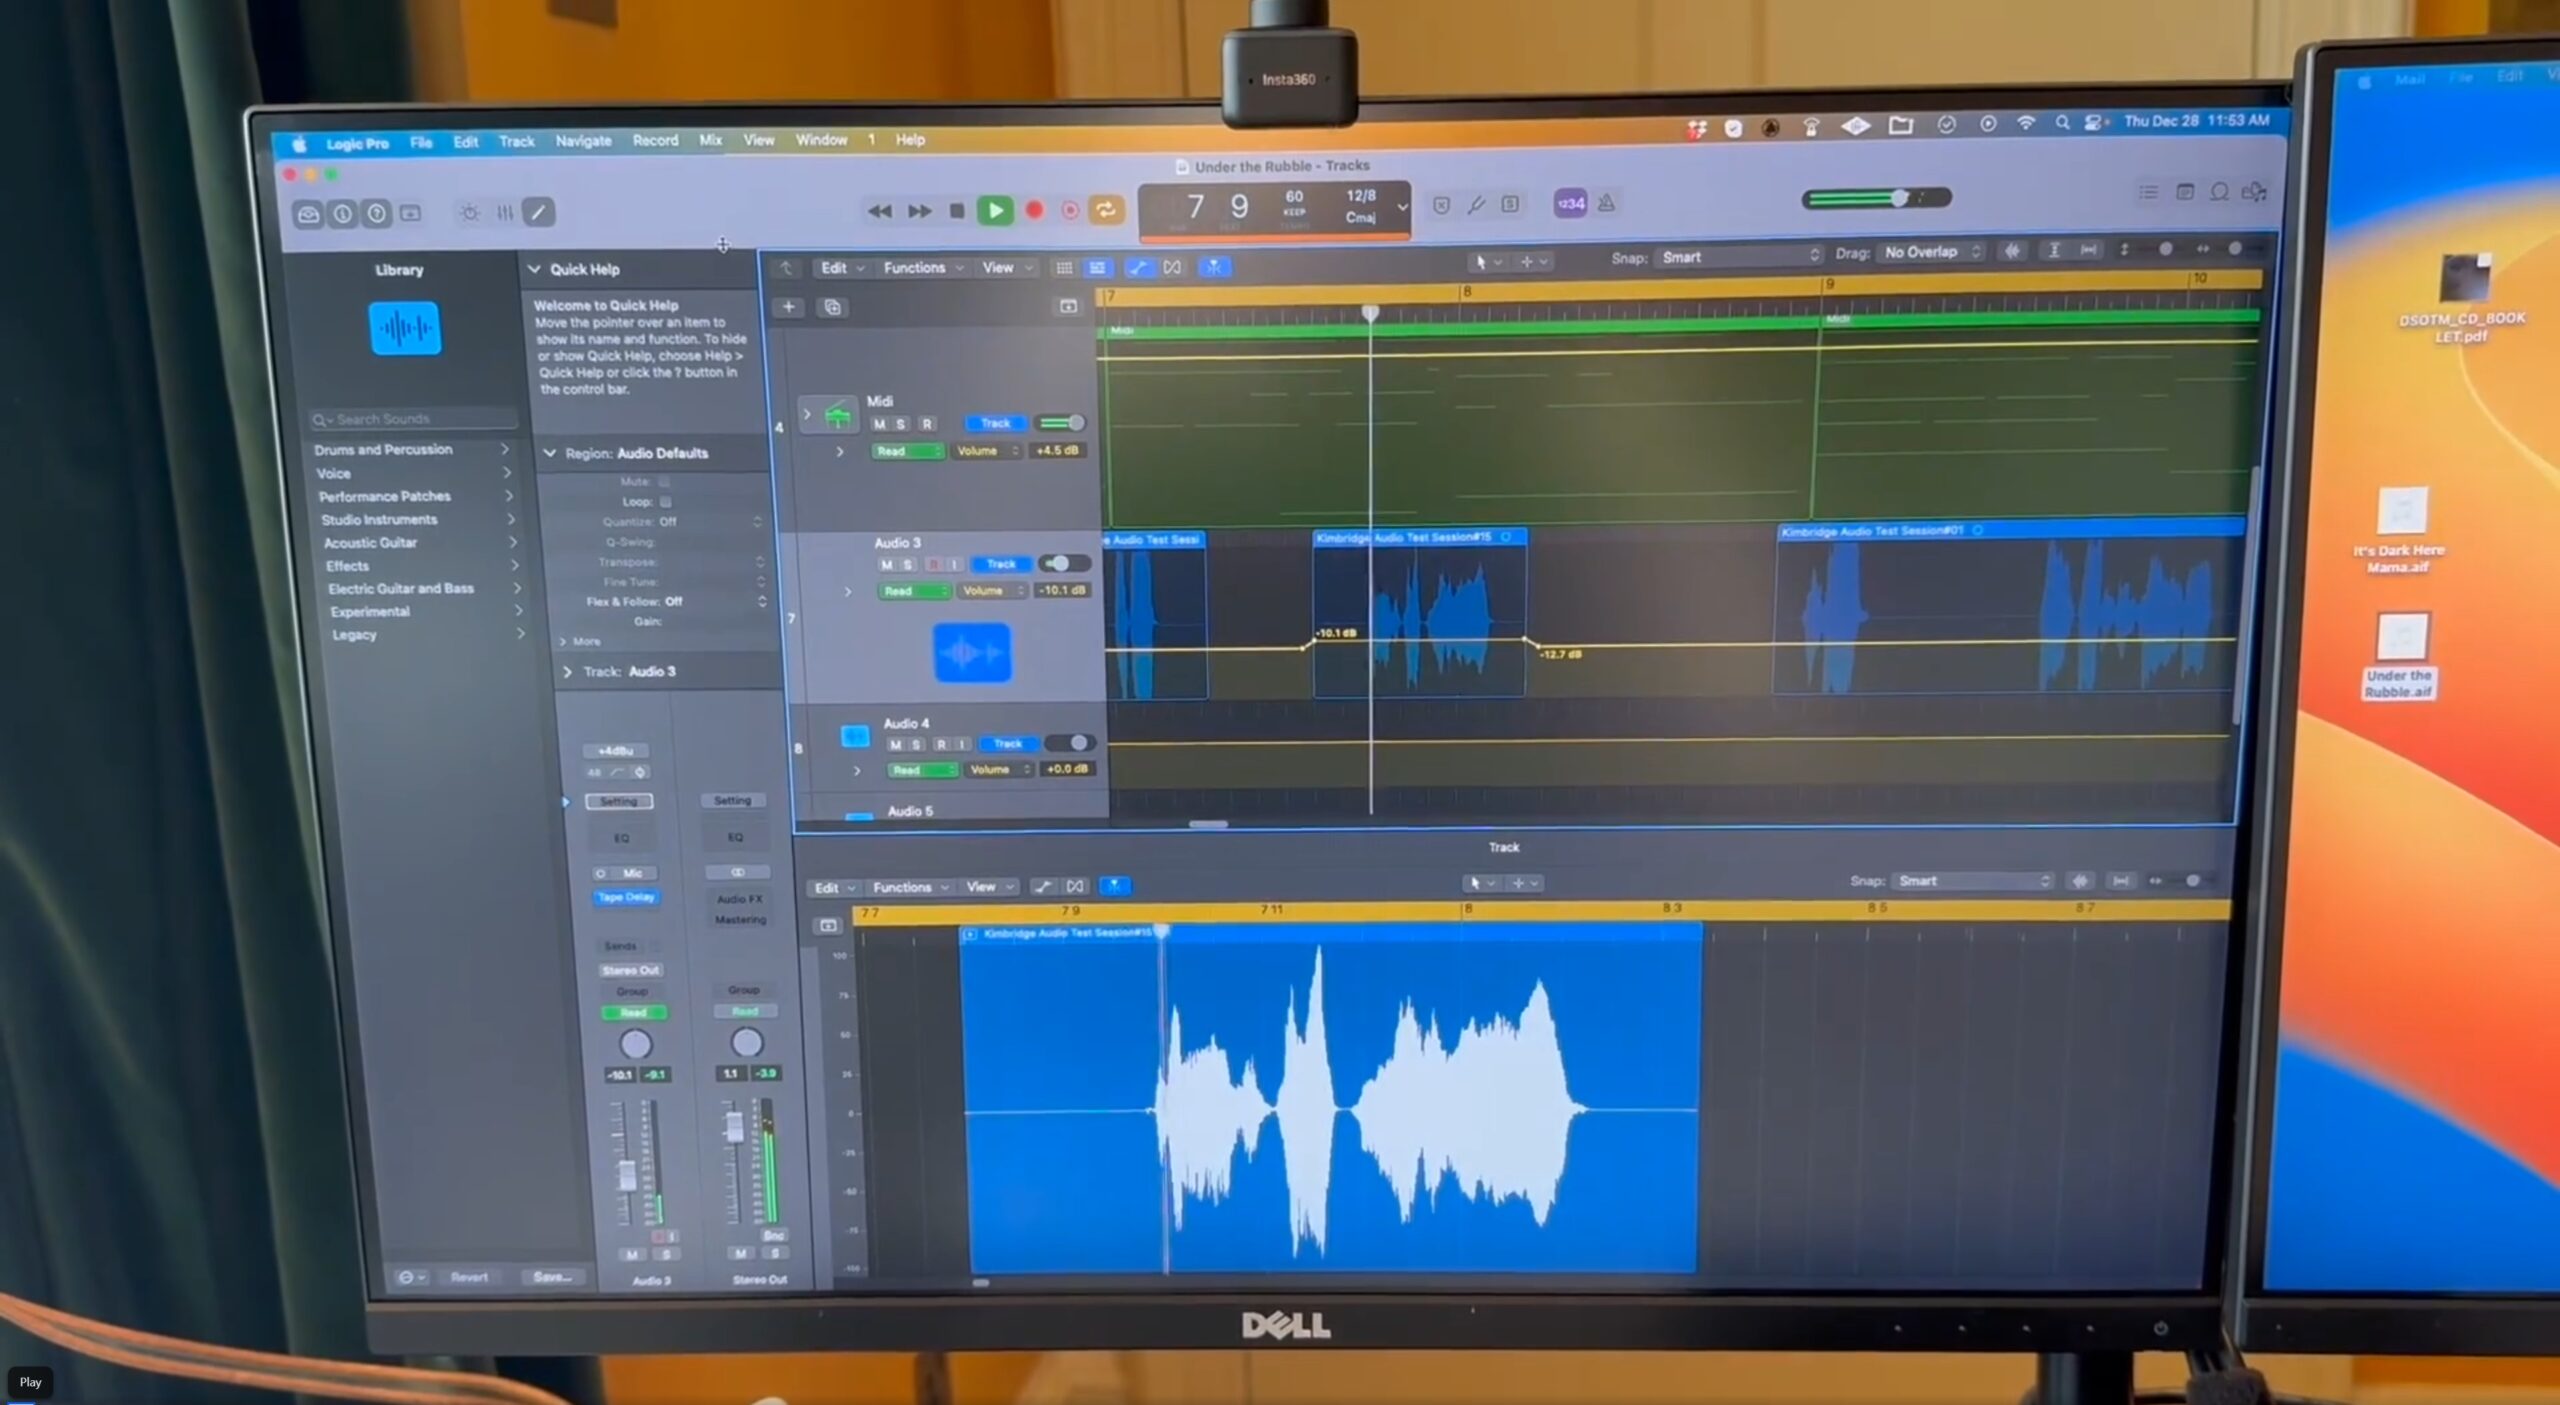Click the duplicate track button
This screenshot has height=1405, width=2560.
coord(832,307)
